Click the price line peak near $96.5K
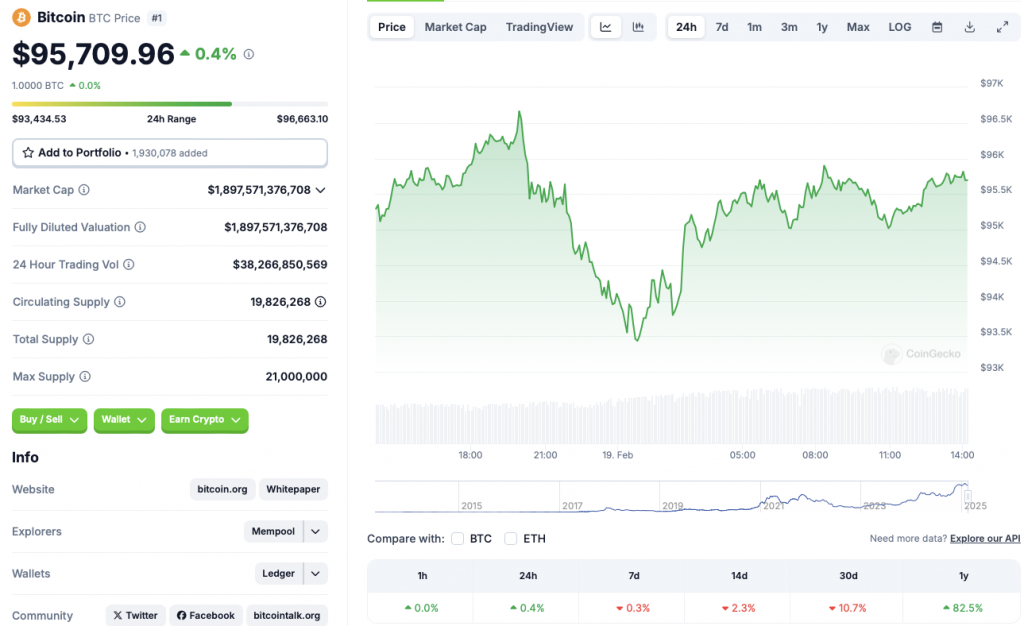 coord(520,112)
